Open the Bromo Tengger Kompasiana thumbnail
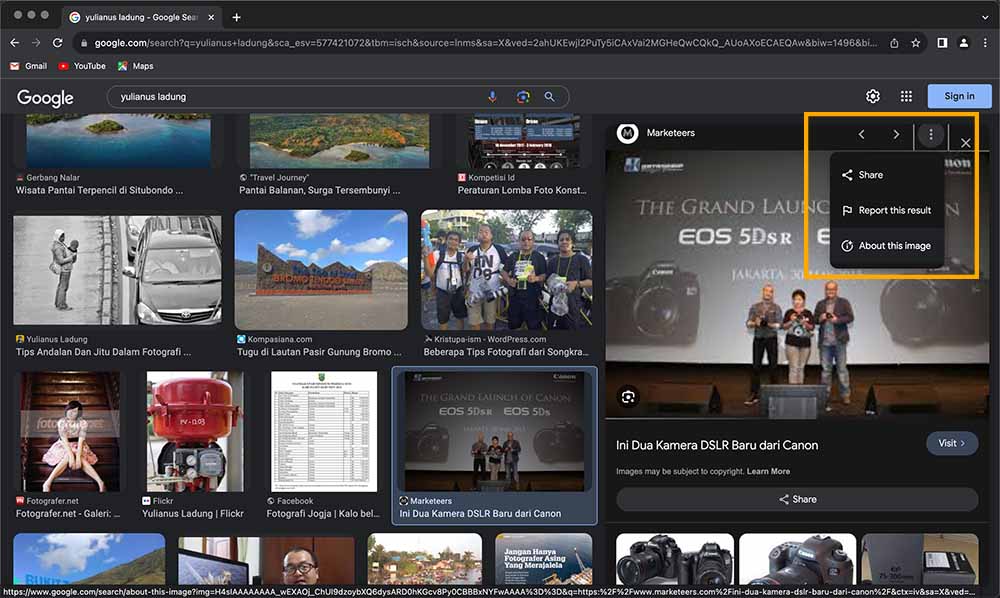 point(321,269)
